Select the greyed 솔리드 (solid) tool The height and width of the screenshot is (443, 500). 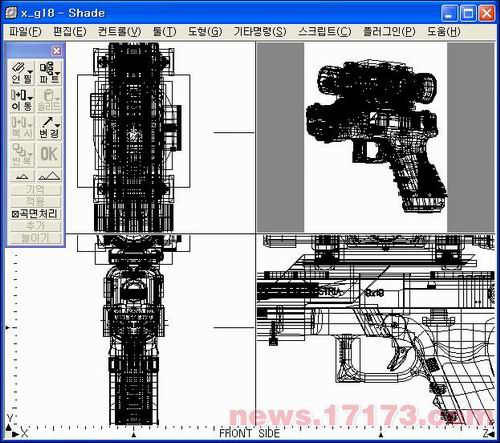49,100
